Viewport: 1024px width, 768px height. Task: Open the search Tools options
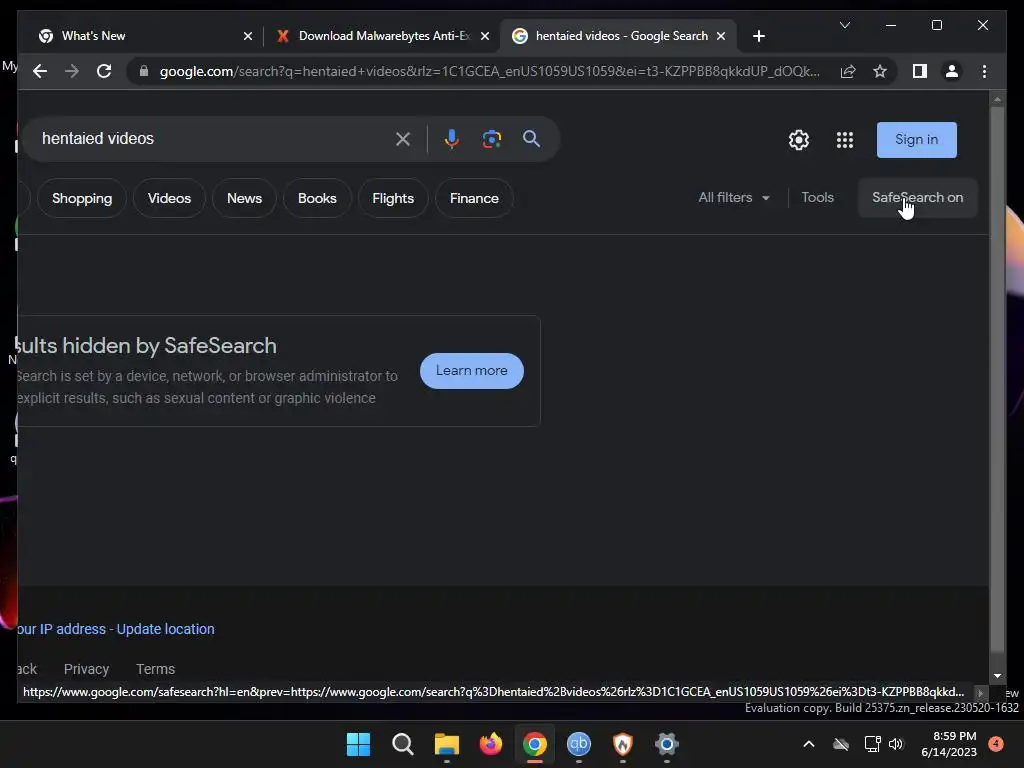point(818,197)
